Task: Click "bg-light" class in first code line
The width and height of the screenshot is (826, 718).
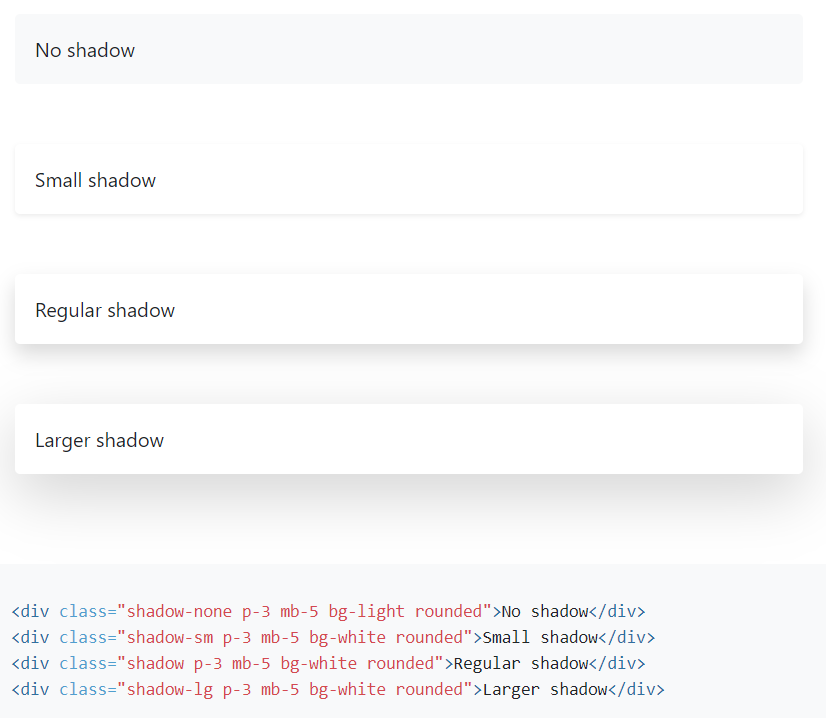Action: tap(366, 611)
